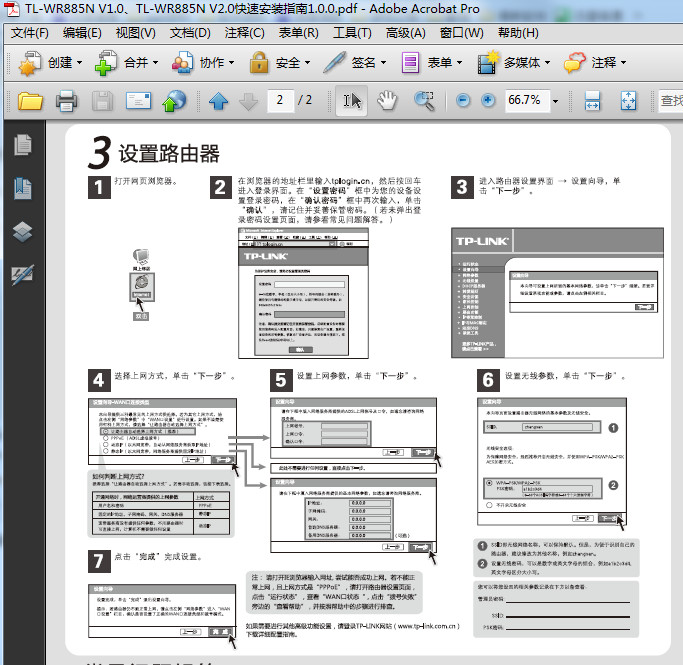Expand the 安全 security dropdown
The image size is (683, 665).
click(x=308, y=63)
